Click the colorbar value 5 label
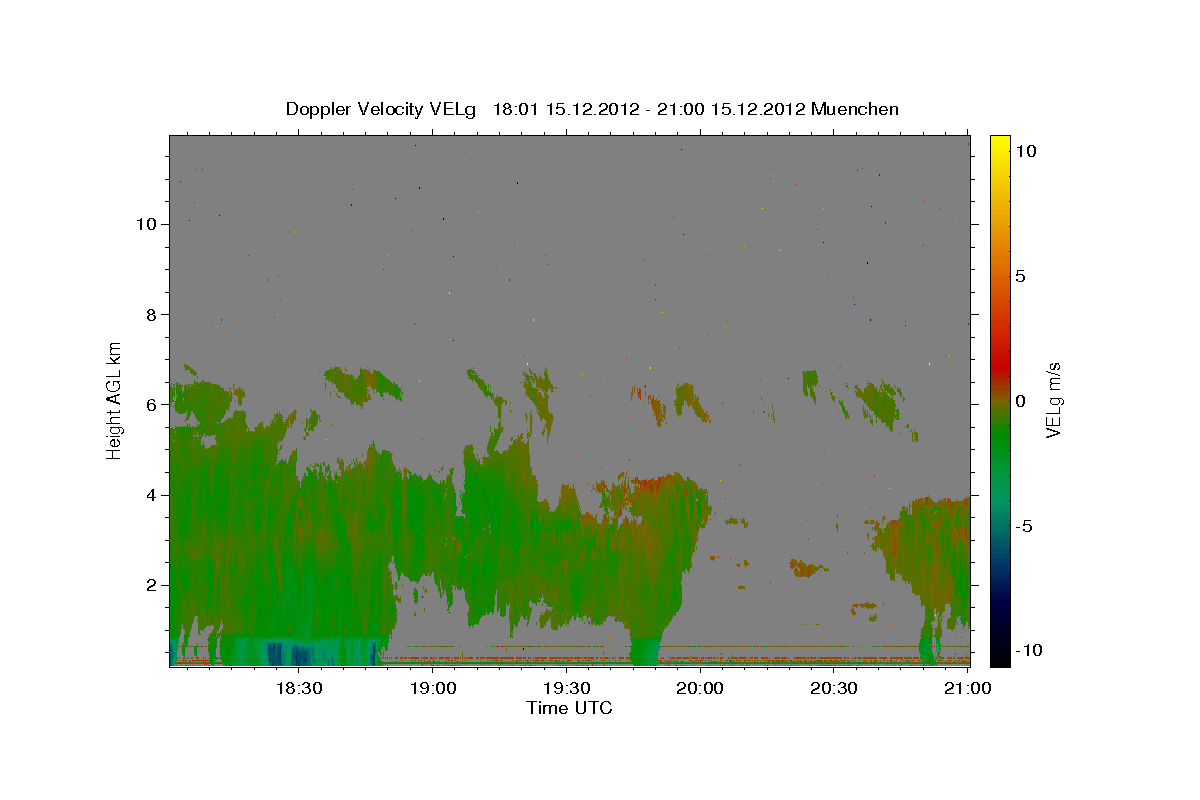The width and height of the screenshot is (1200, 800). pos(1020,276)
